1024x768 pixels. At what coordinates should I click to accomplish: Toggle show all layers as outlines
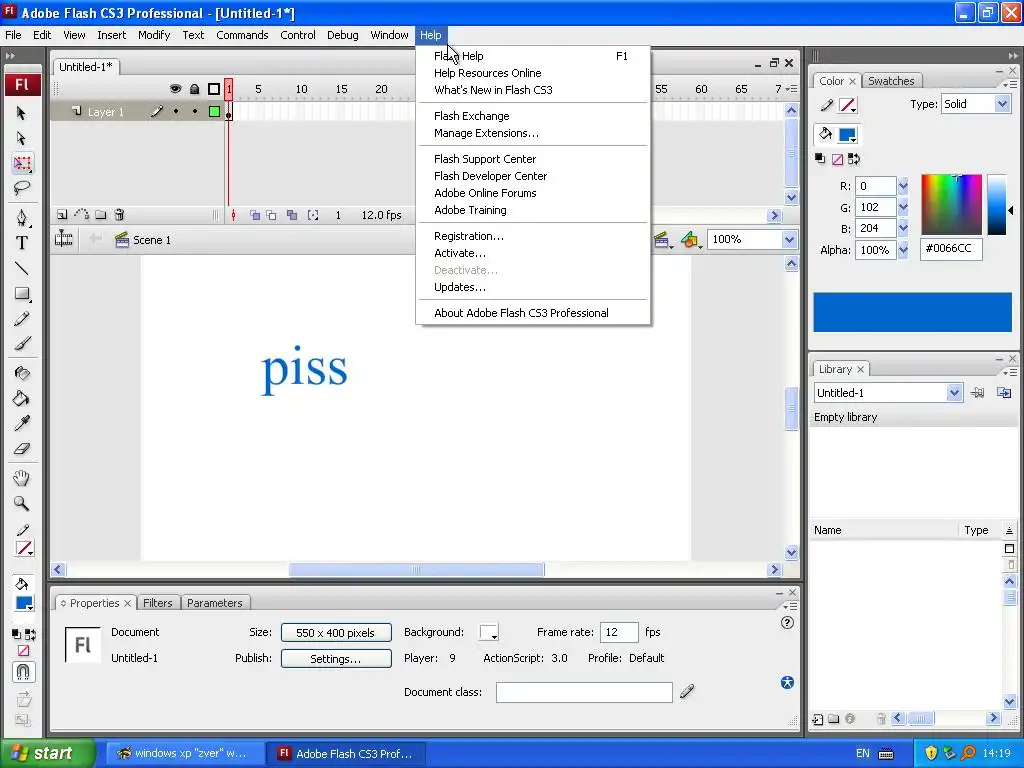(214, 89)
